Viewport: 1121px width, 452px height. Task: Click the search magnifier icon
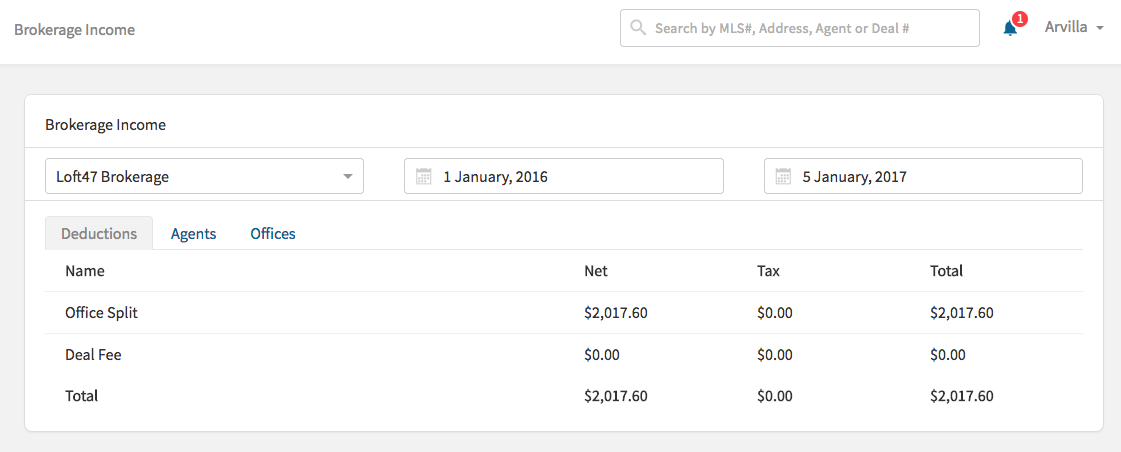tap(637, 28)
